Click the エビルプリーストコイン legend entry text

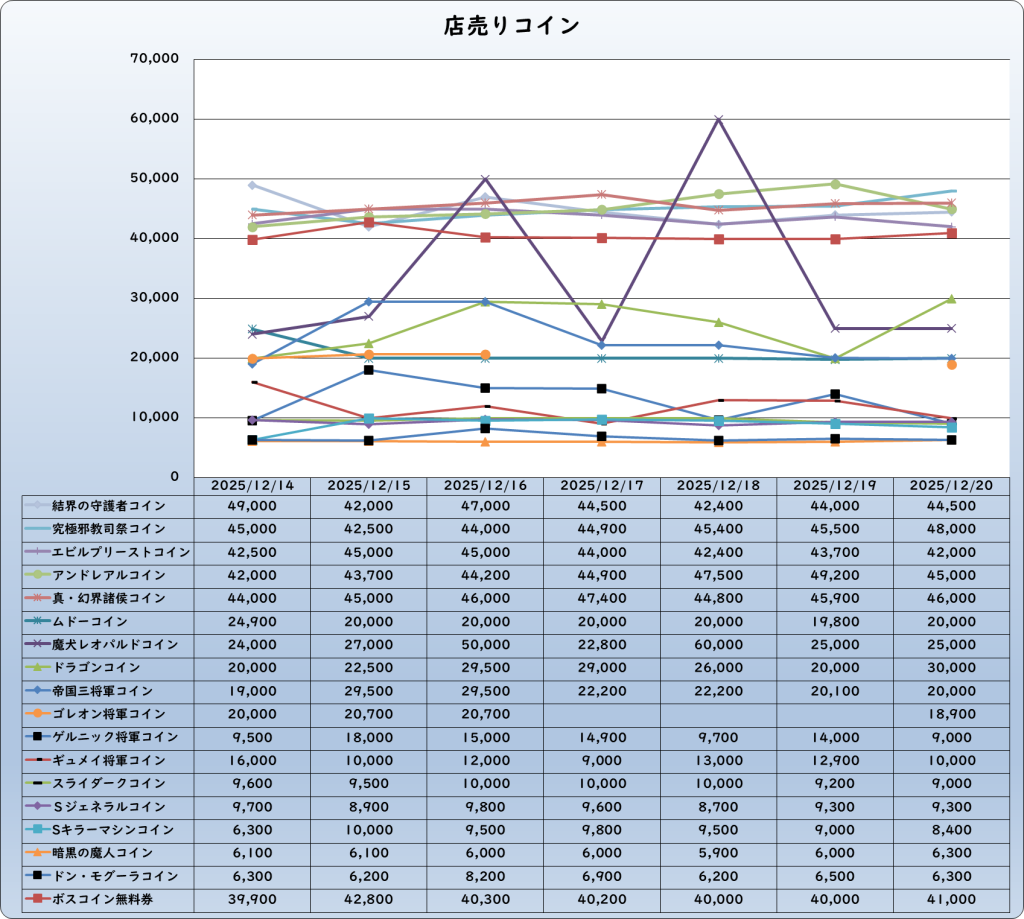click(x=121, y=552)
